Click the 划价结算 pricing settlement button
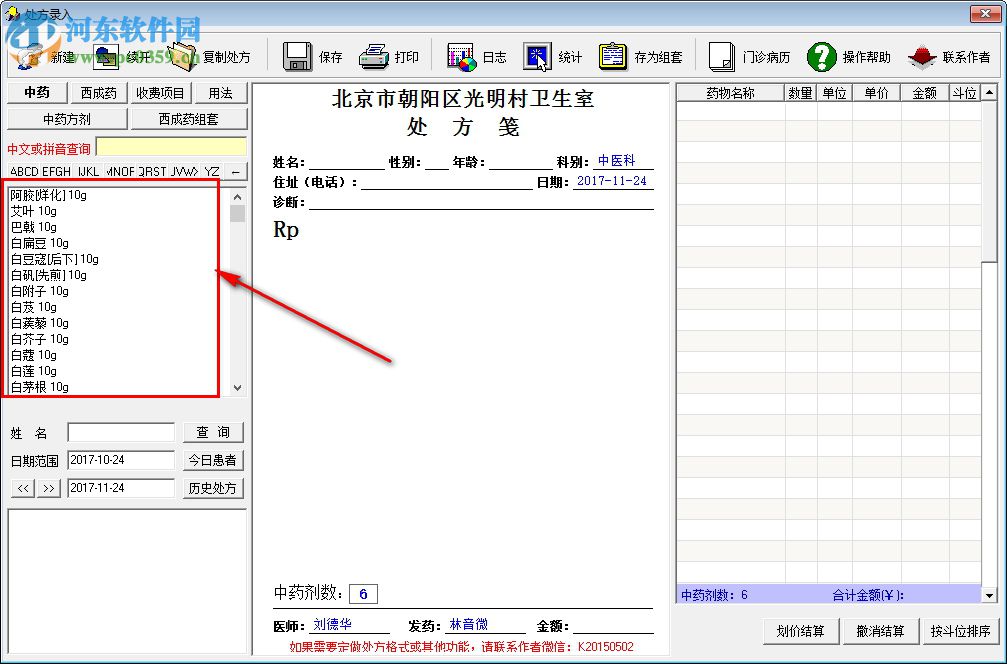Screen dimensions: 1007x664 (800, 631)
